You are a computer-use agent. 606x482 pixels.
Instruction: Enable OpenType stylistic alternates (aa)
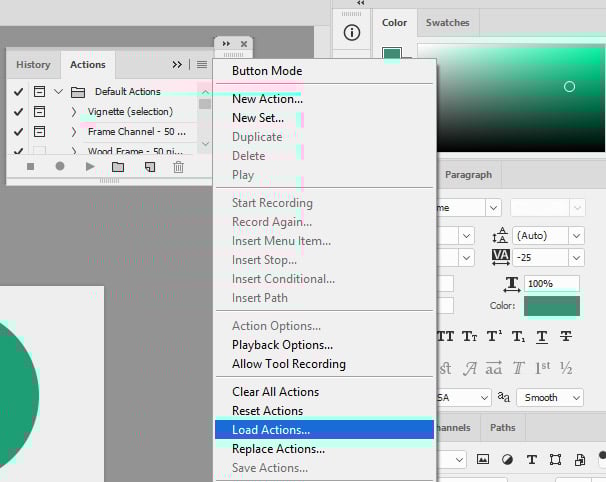tap(494, 368)
